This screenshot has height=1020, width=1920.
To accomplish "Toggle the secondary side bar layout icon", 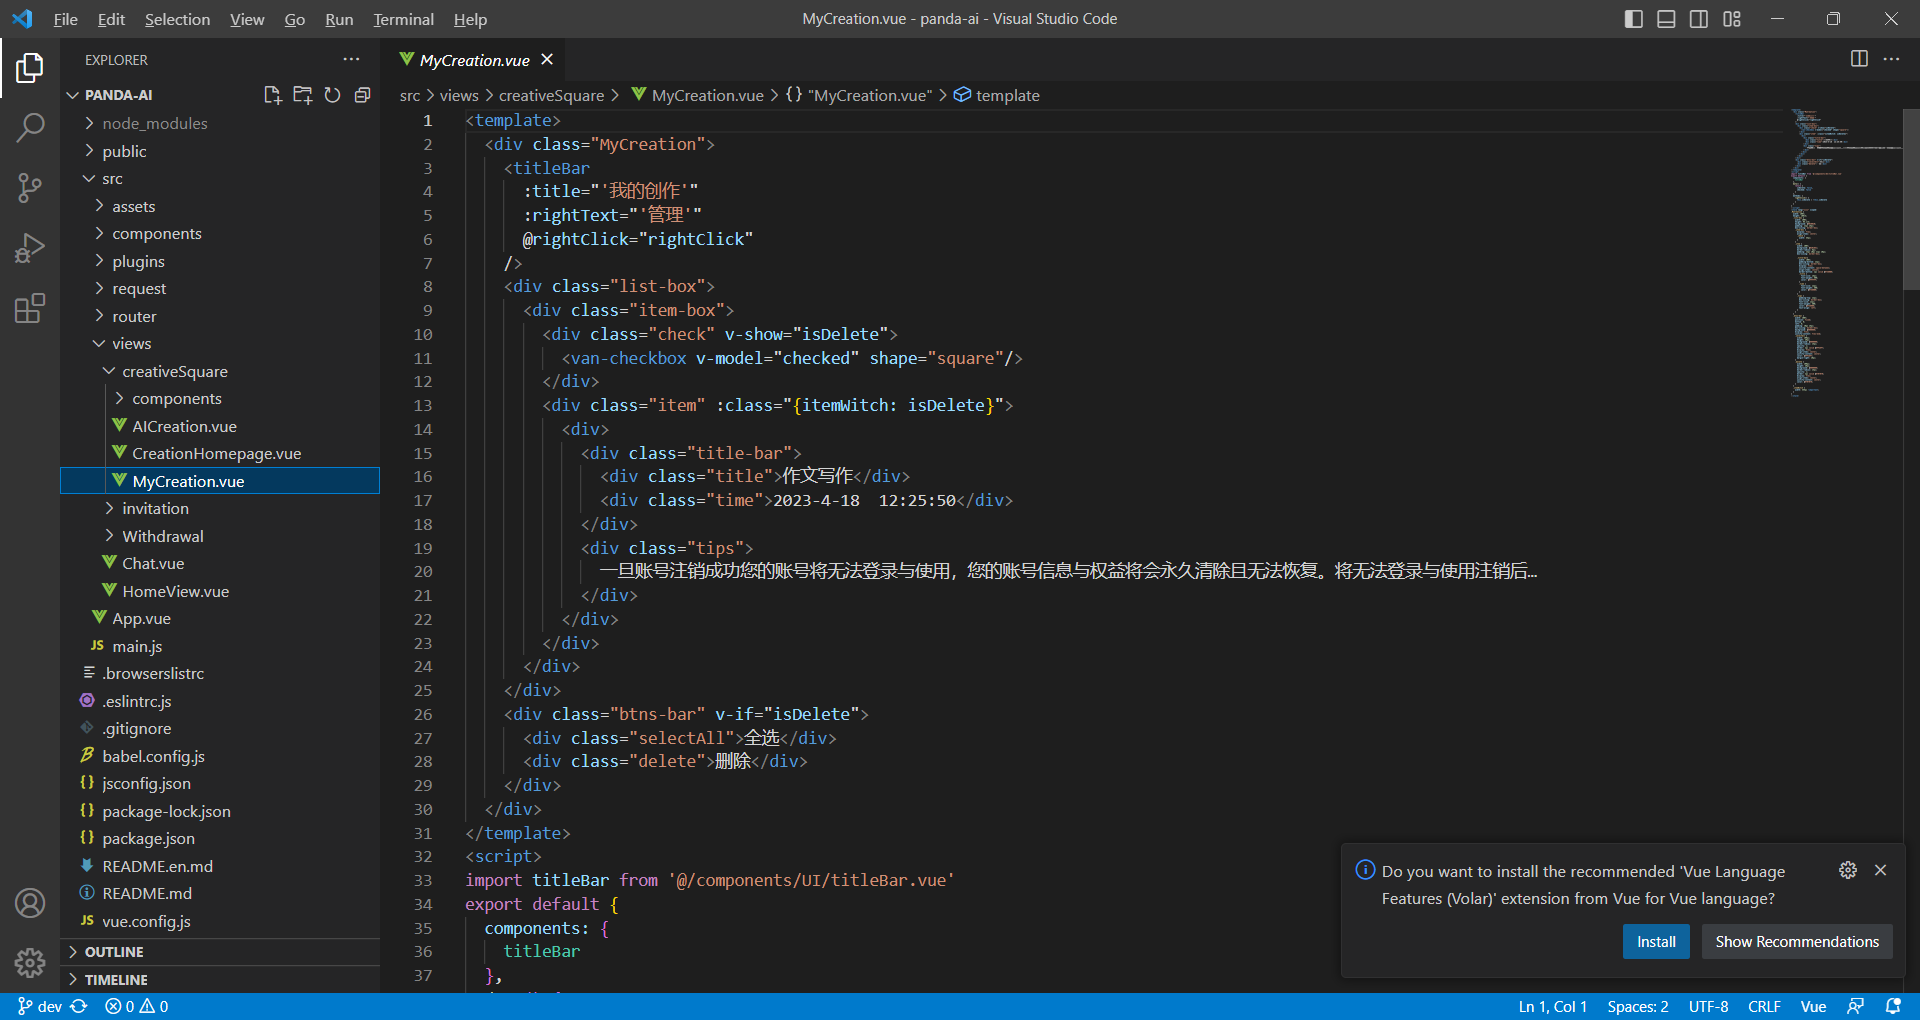I will point(1699,19).
